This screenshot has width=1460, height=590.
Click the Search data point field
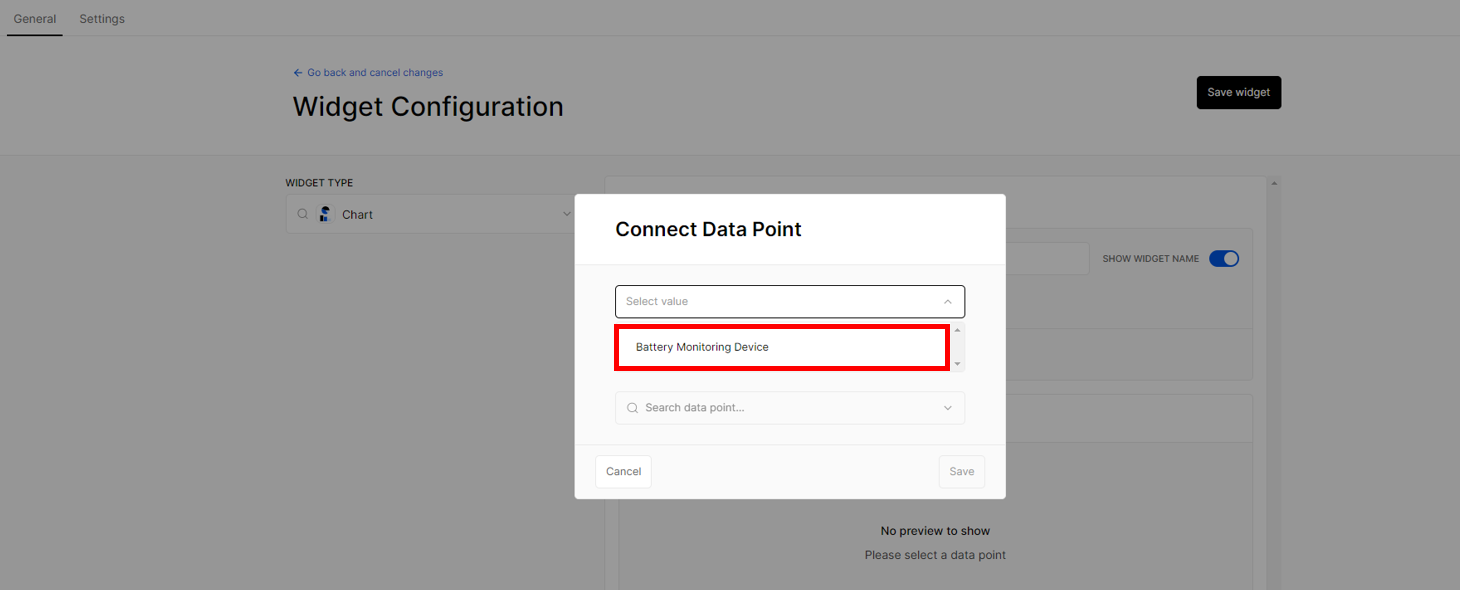click(790, 408)
